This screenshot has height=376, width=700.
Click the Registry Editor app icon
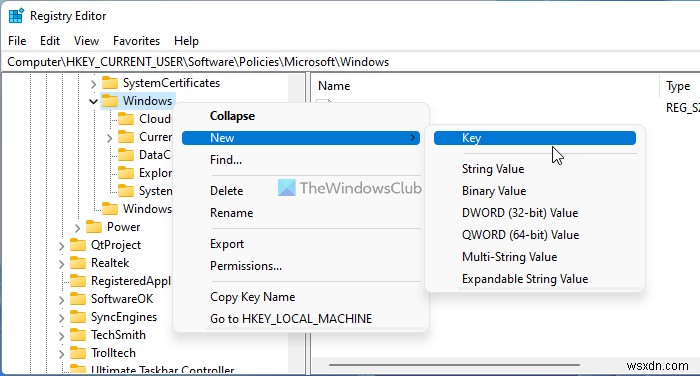(x=17, y=16)
